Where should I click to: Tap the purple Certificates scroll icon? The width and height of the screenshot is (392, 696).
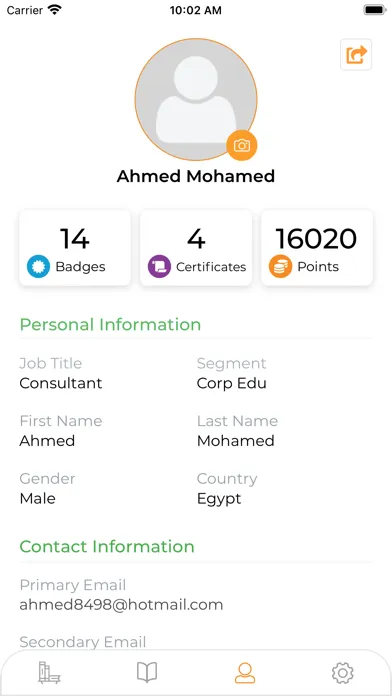click(x=159, y=267)
